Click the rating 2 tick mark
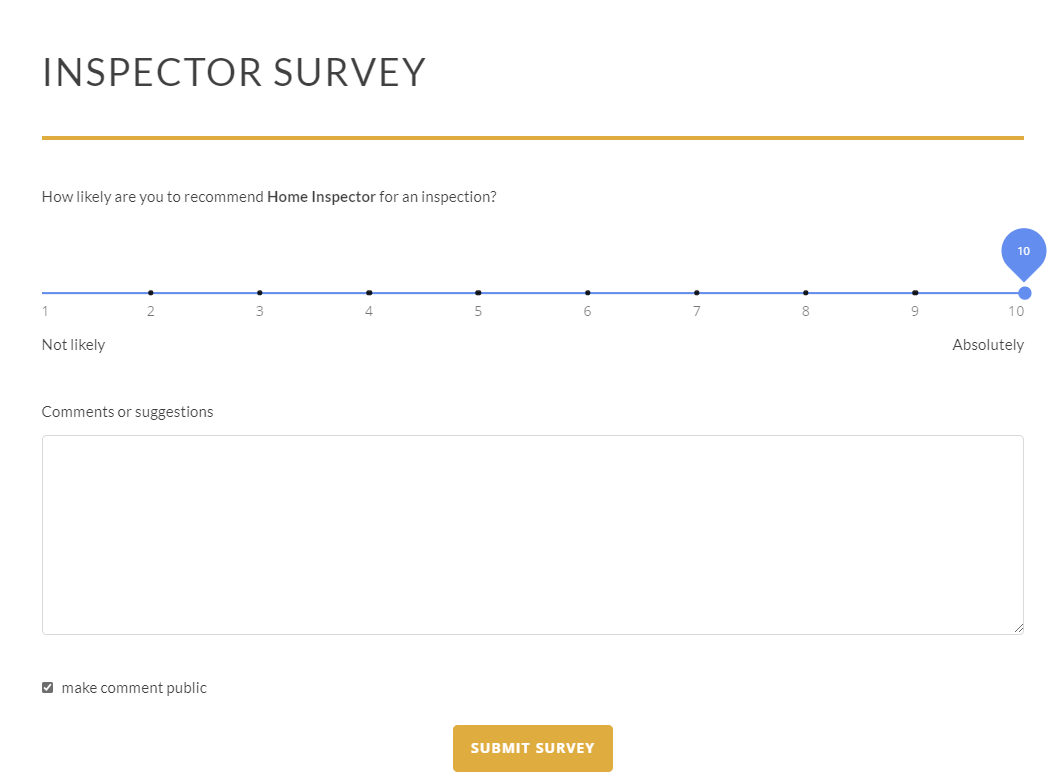Viewport: 1064px width, 784px height. tap(151, 293)
